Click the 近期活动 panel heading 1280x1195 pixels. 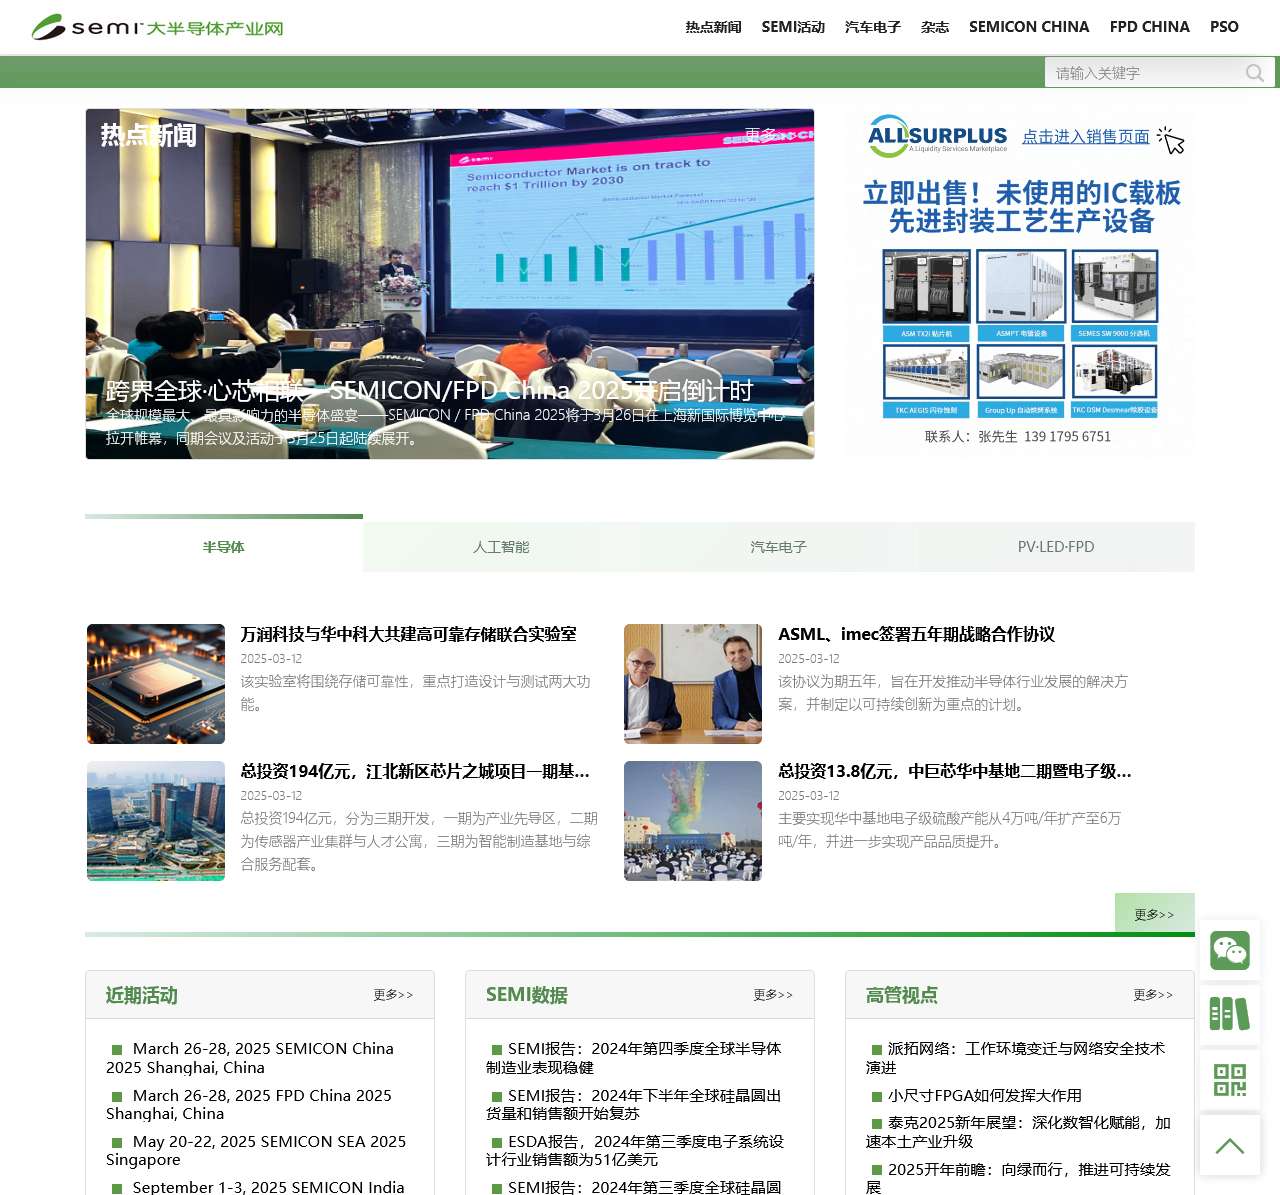142,995
